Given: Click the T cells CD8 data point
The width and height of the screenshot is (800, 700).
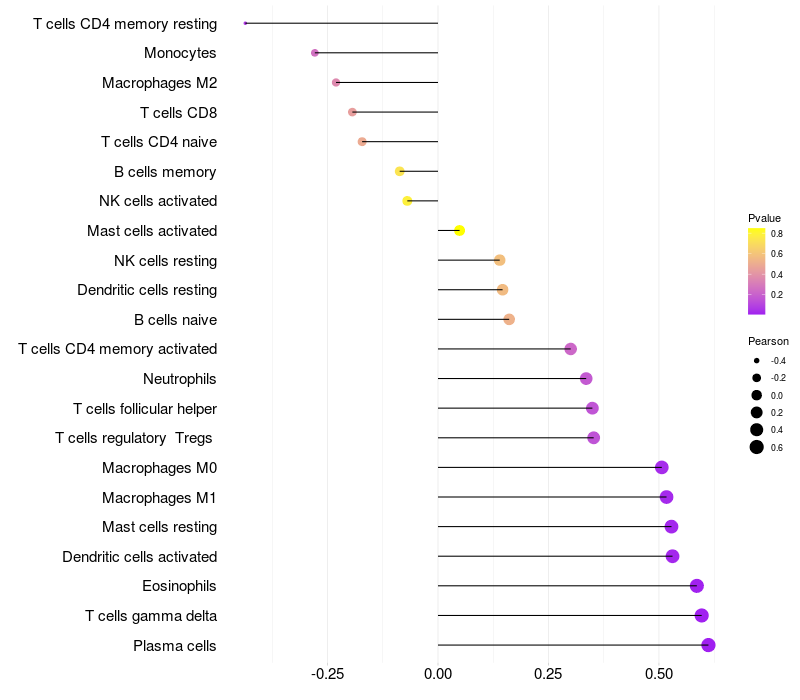Looking at the screenshot, I should point(352,112).
